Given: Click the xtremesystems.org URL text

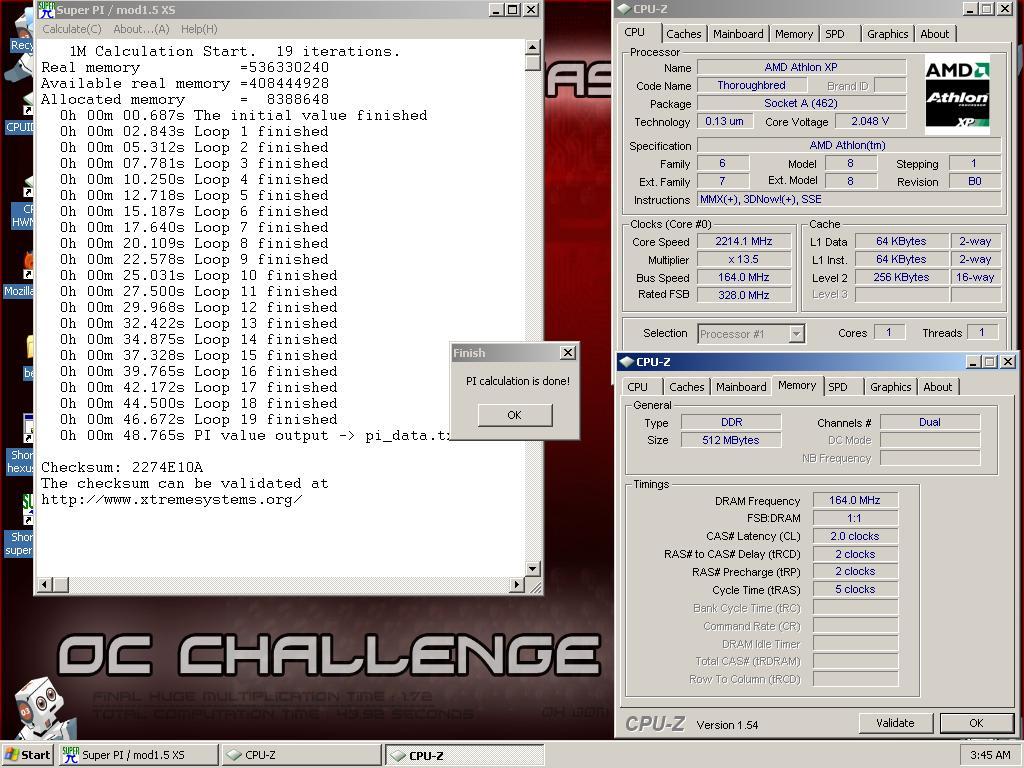Looking at the screenshot, I should 172,500.
